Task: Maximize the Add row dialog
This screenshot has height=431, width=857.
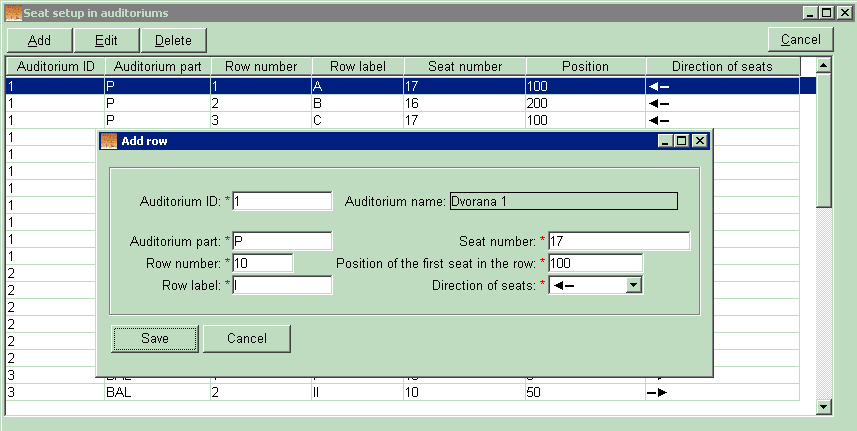Action: coord(682,141)
